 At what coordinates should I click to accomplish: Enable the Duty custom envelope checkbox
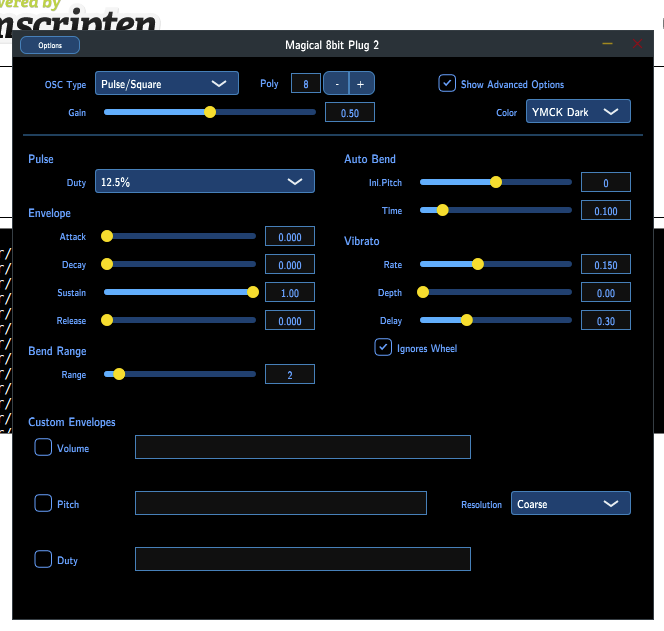click(43, 559)
